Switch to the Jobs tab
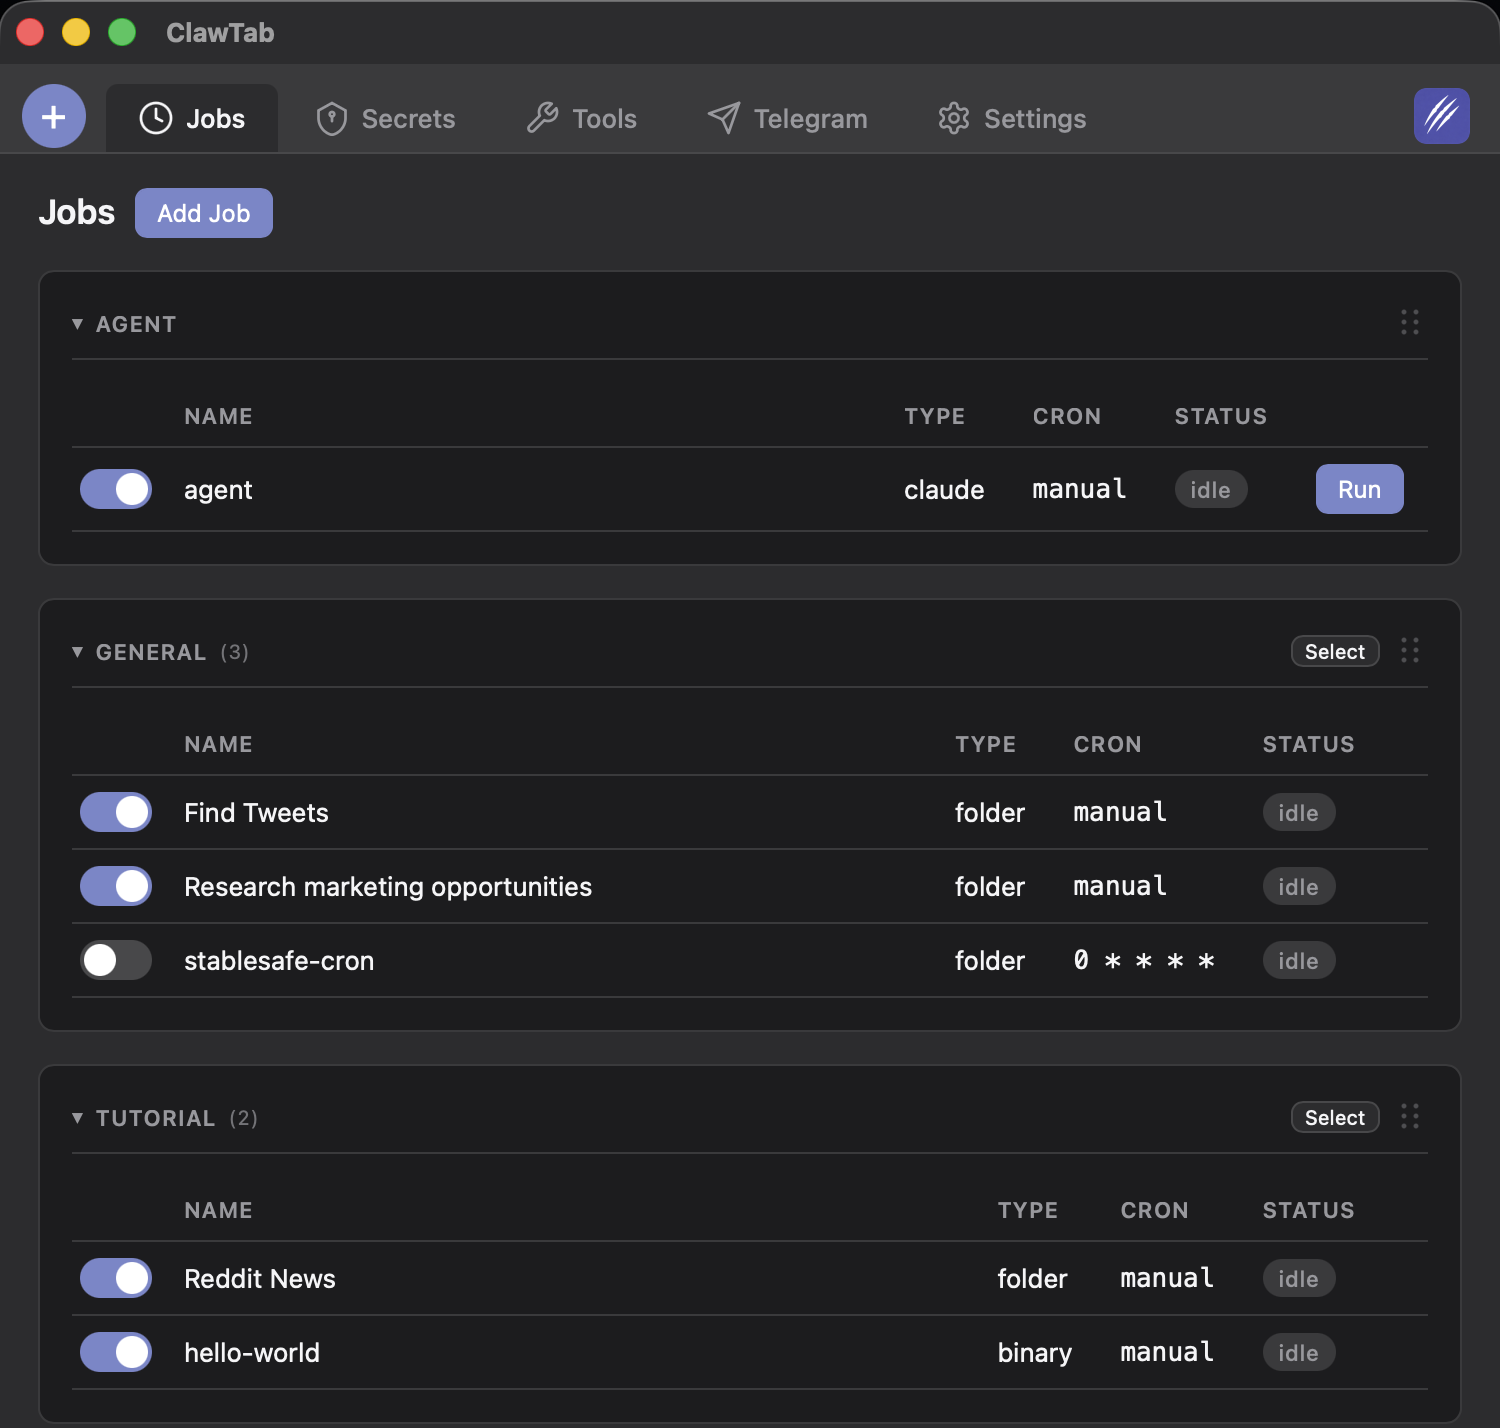Screen dimensions: 1500x1428 click(192, 118)
